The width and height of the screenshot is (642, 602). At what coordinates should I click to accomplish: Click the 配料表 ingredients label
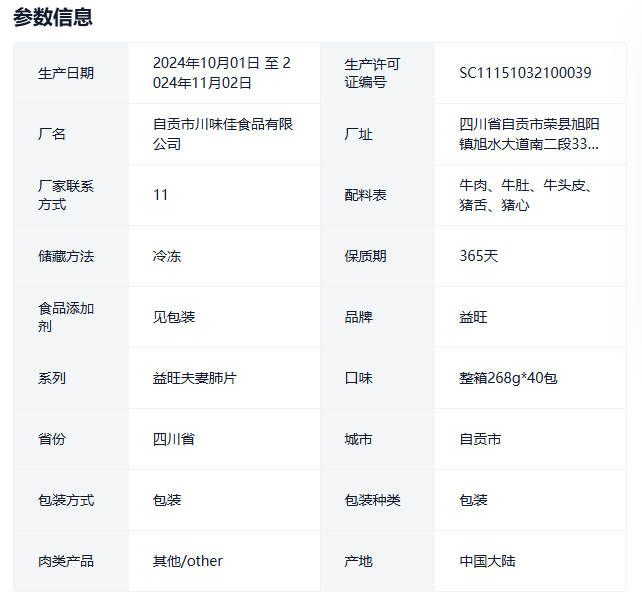point(365,195)
